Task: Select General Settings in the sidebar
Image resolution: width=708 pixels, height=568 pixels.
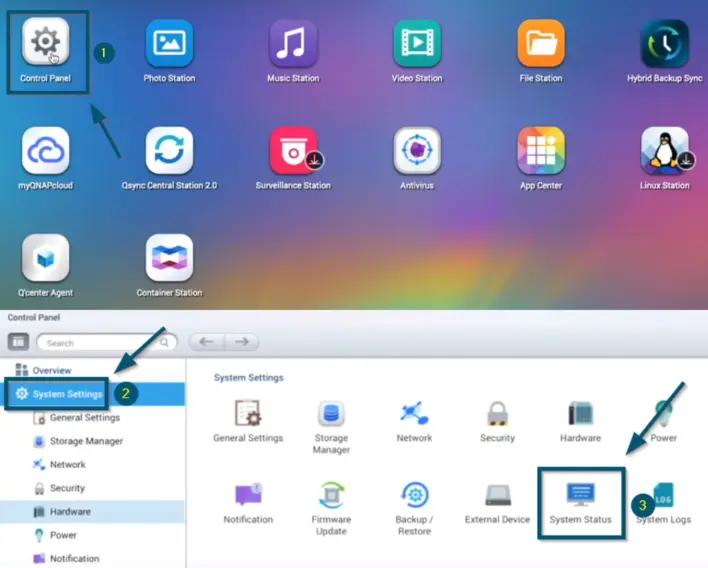Action: pos(93,418)
